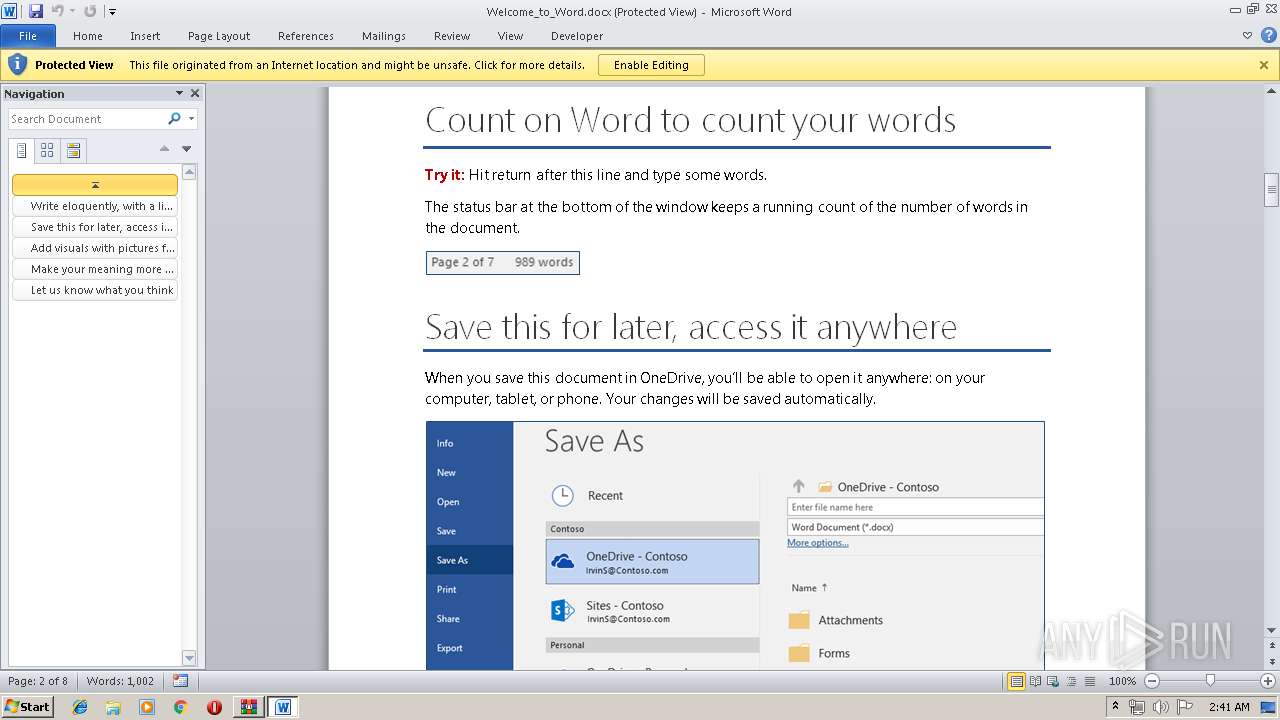Click Navigation list scroll up arrow
Screen dimensions: 1280x720
(x=189, y=172)
